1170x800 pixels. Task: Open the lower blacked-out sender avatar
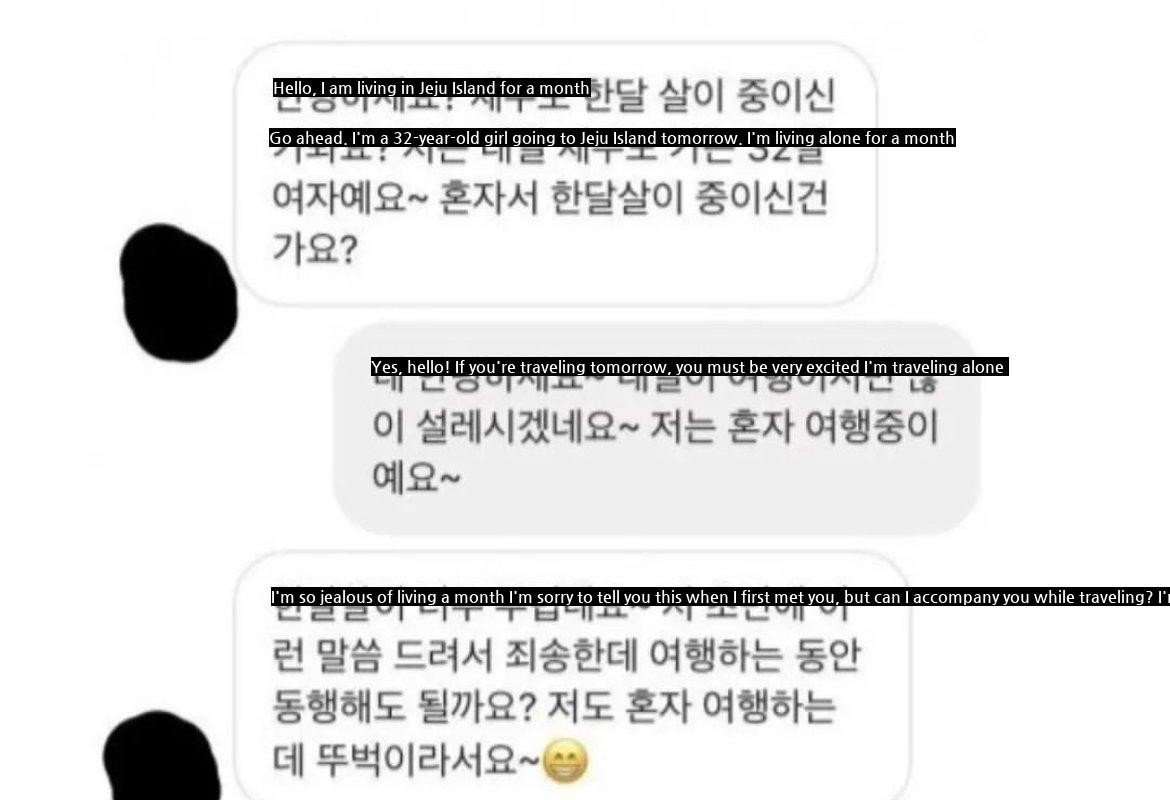tap(162, 755)
